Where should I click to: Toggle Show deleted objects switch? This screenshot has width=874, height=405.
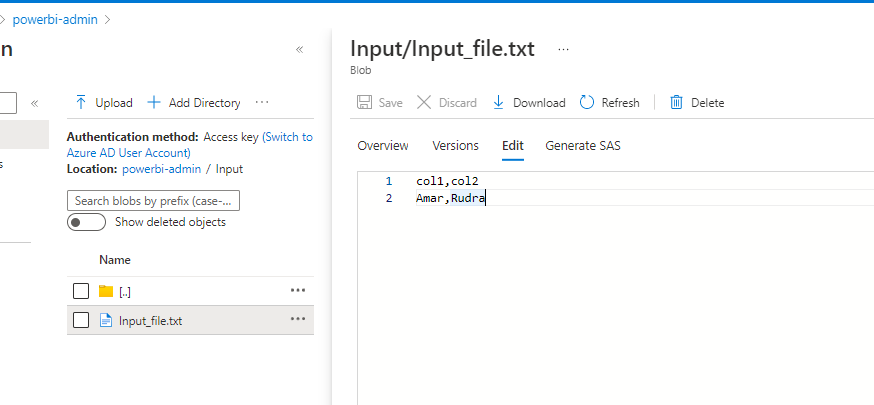[87, 222]
